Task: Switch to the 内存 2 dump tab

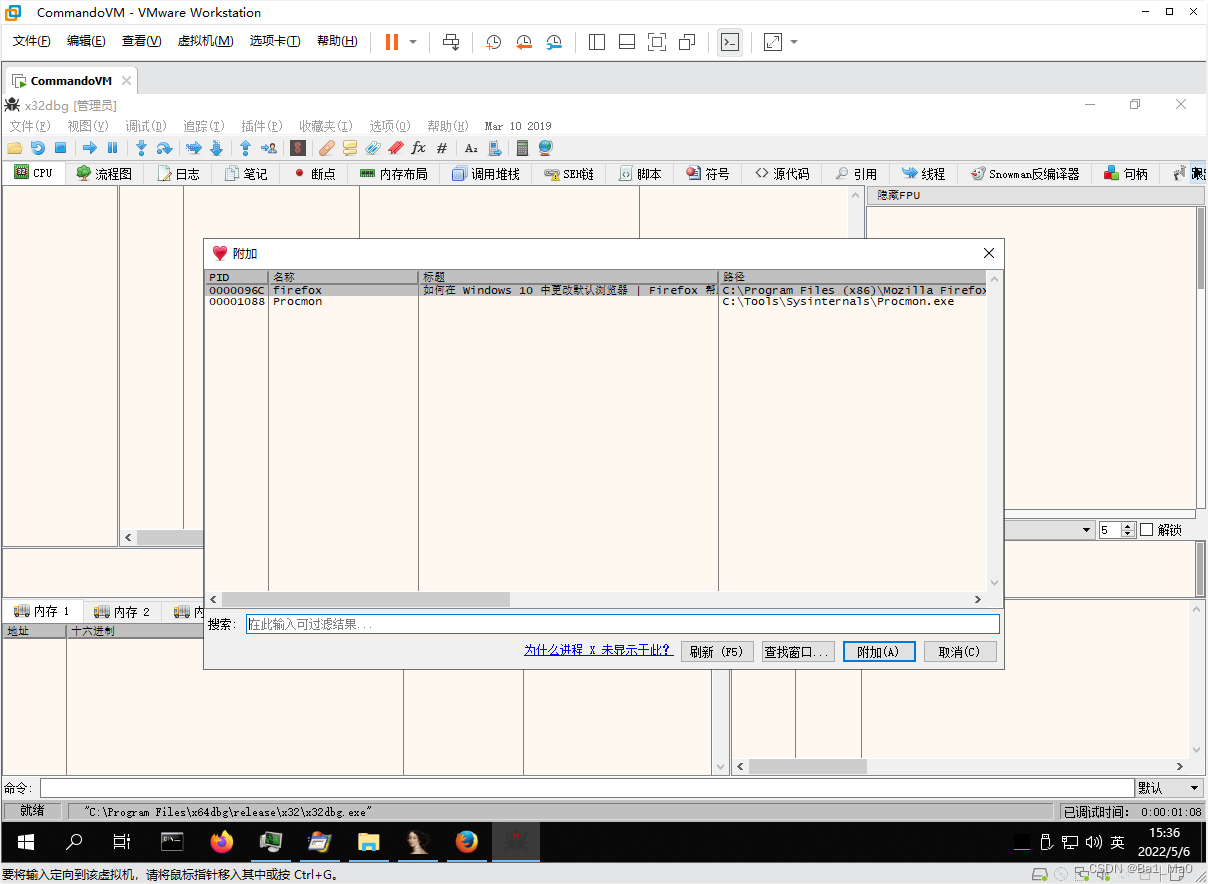Action: tap(122, 612)
